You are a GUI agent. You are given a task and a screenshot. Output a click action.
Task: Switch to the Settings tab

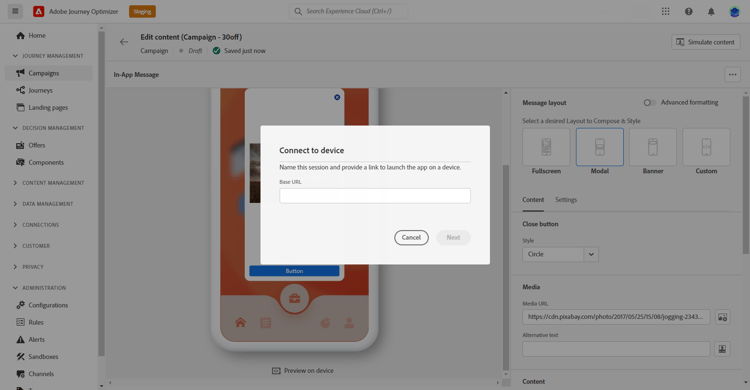click(x=566, y=200)
